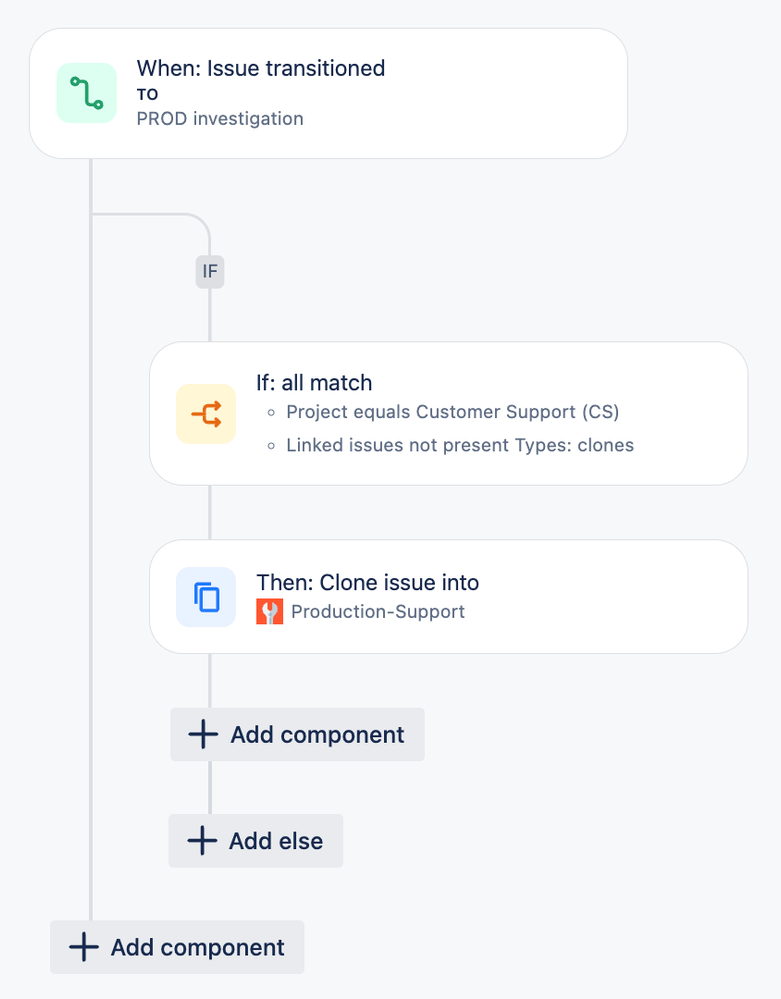Add a component inside the IF branch
Screen dimensions: 781x999
click(297, 734)
